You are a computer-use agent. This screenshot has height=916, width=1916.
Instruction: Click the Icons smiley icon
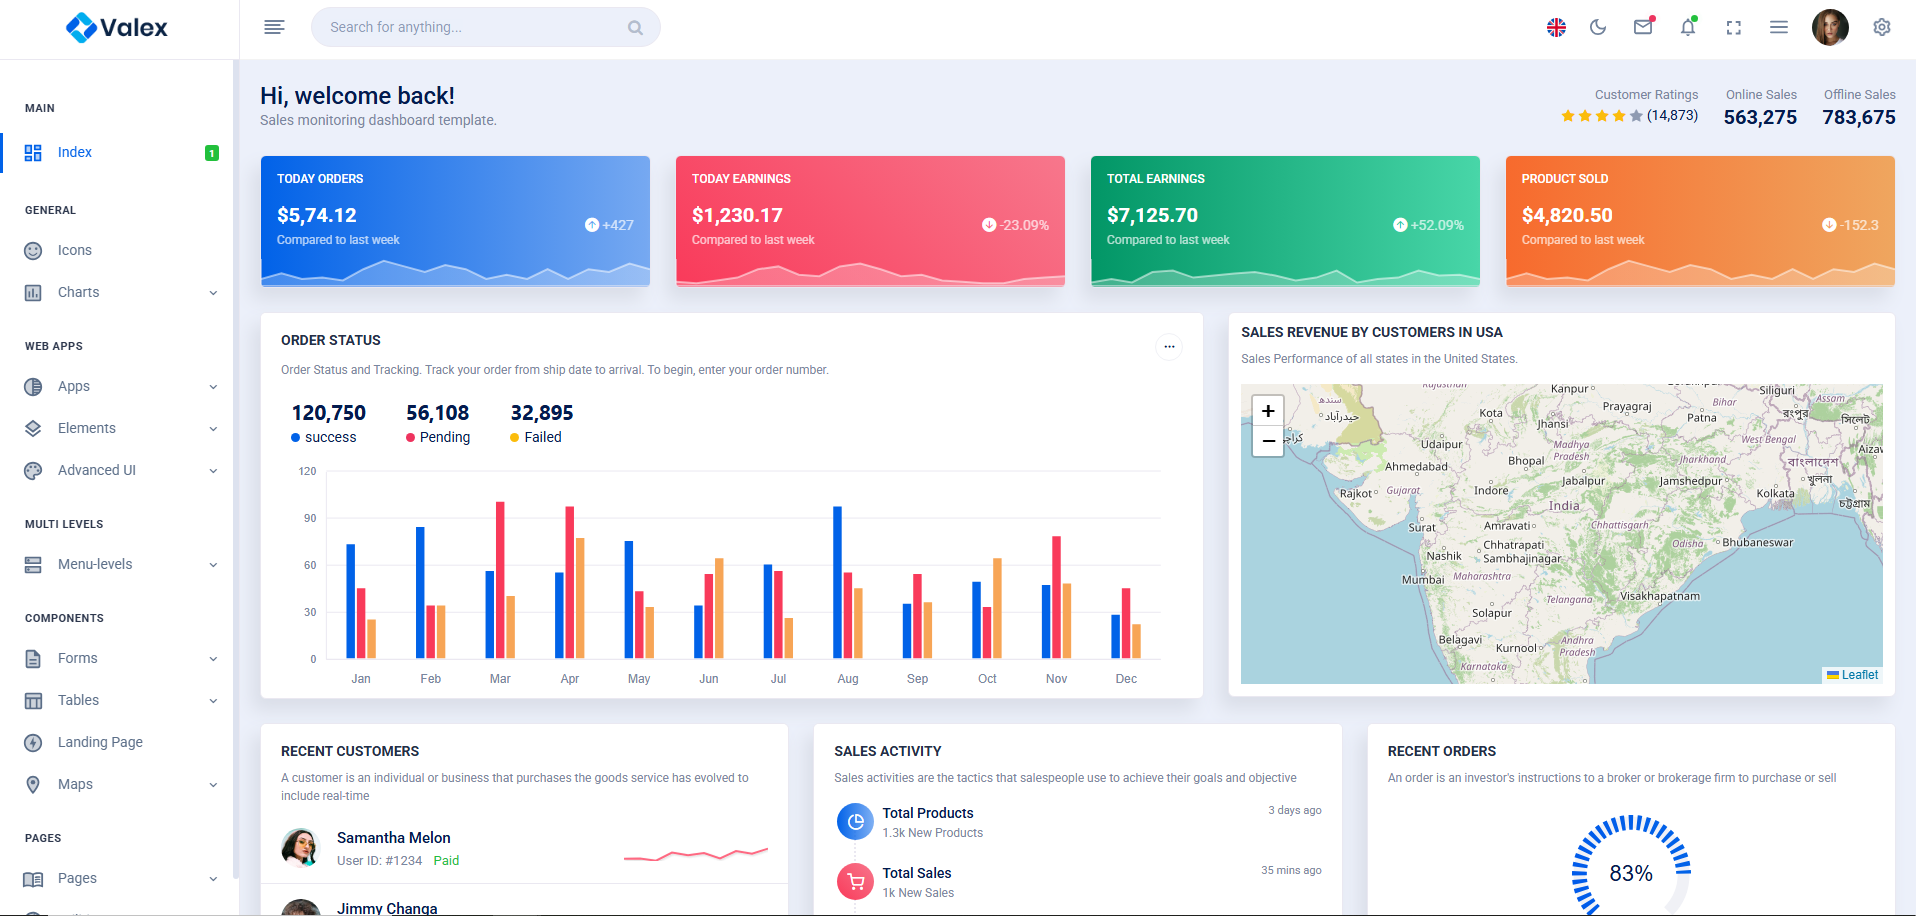click(x=33, y=251)
